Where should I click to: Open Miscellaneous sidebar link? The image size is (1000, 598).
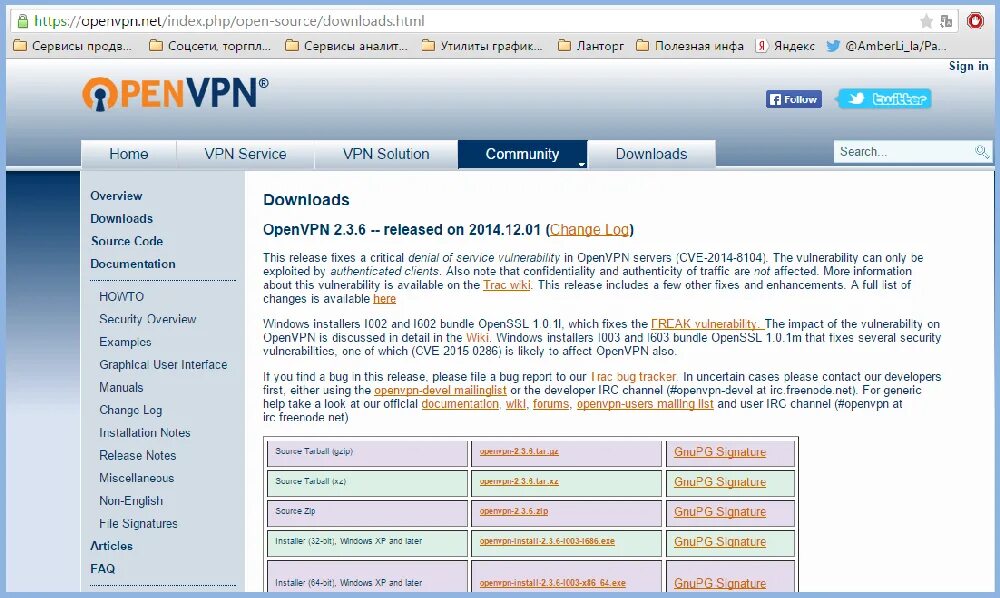click(136, 478)
